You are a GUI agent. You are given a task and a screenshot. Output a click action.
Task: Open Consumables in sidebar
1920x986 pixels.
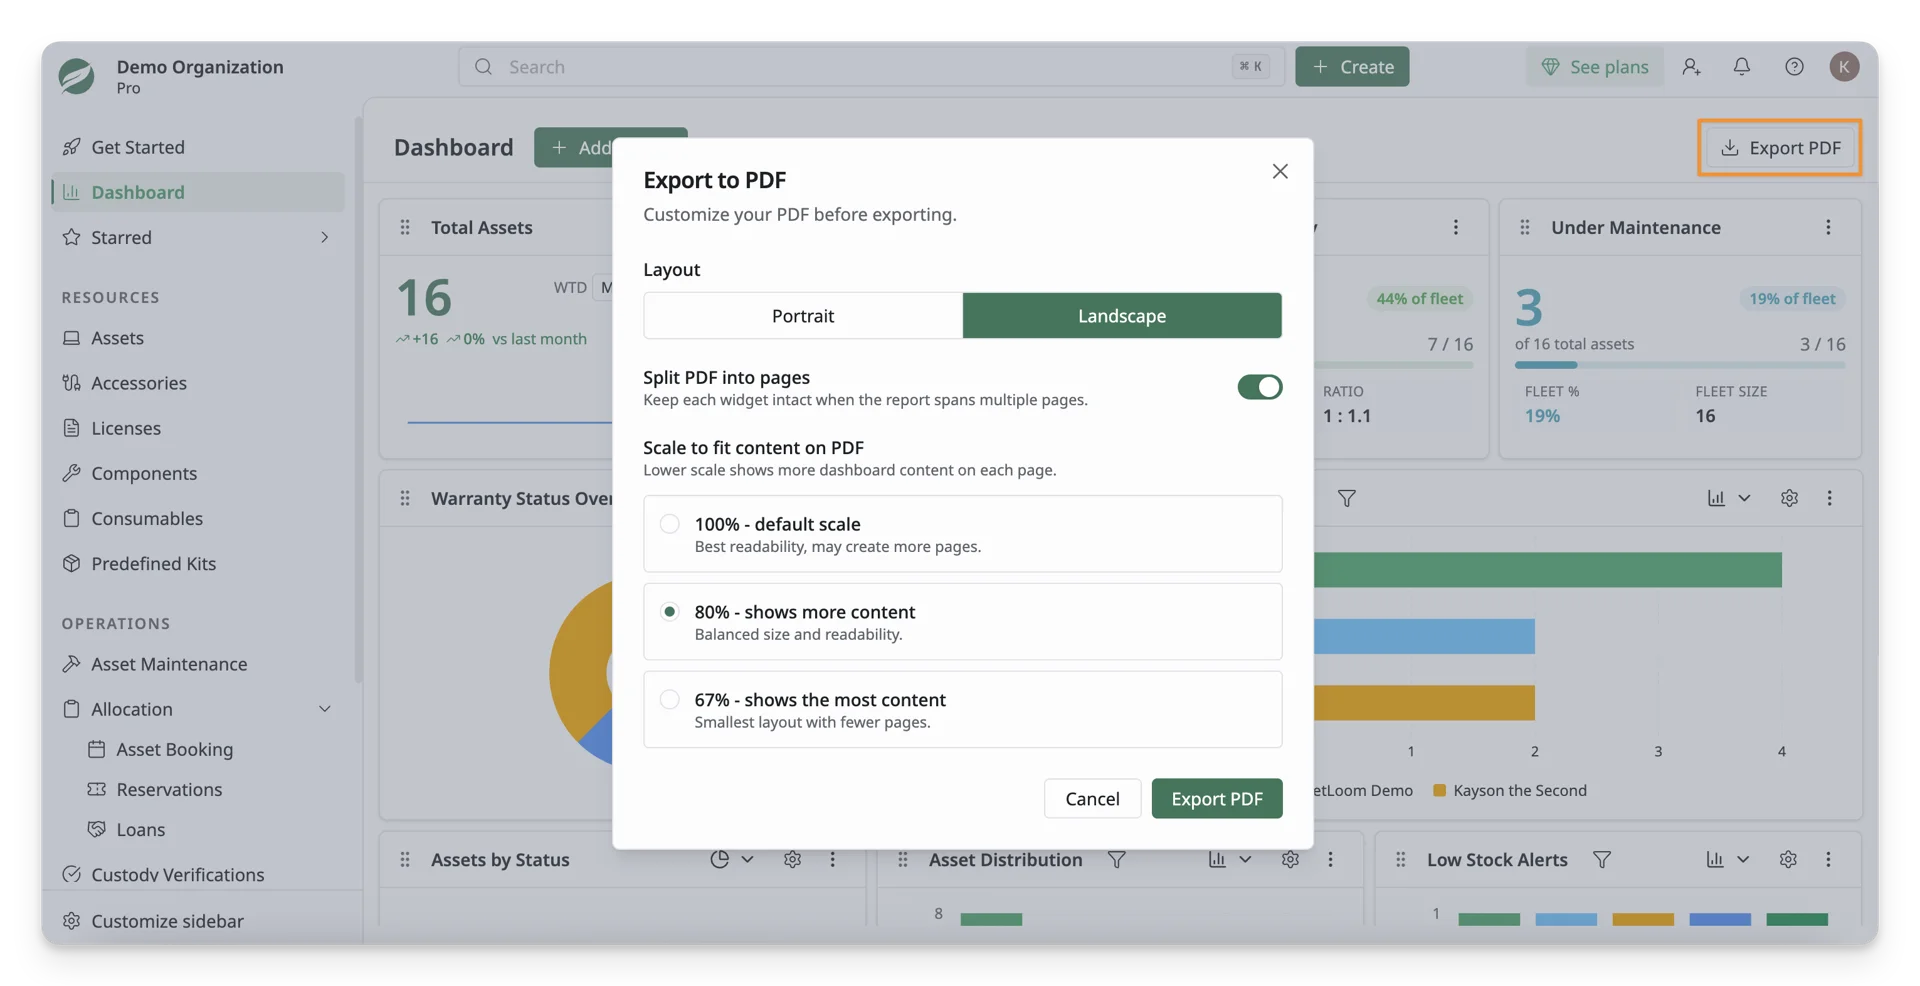click(x=197, y=518)
